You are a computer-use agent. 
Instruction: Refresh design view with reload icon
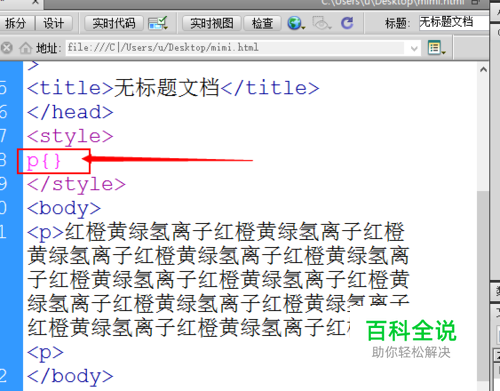click(347, 23)
